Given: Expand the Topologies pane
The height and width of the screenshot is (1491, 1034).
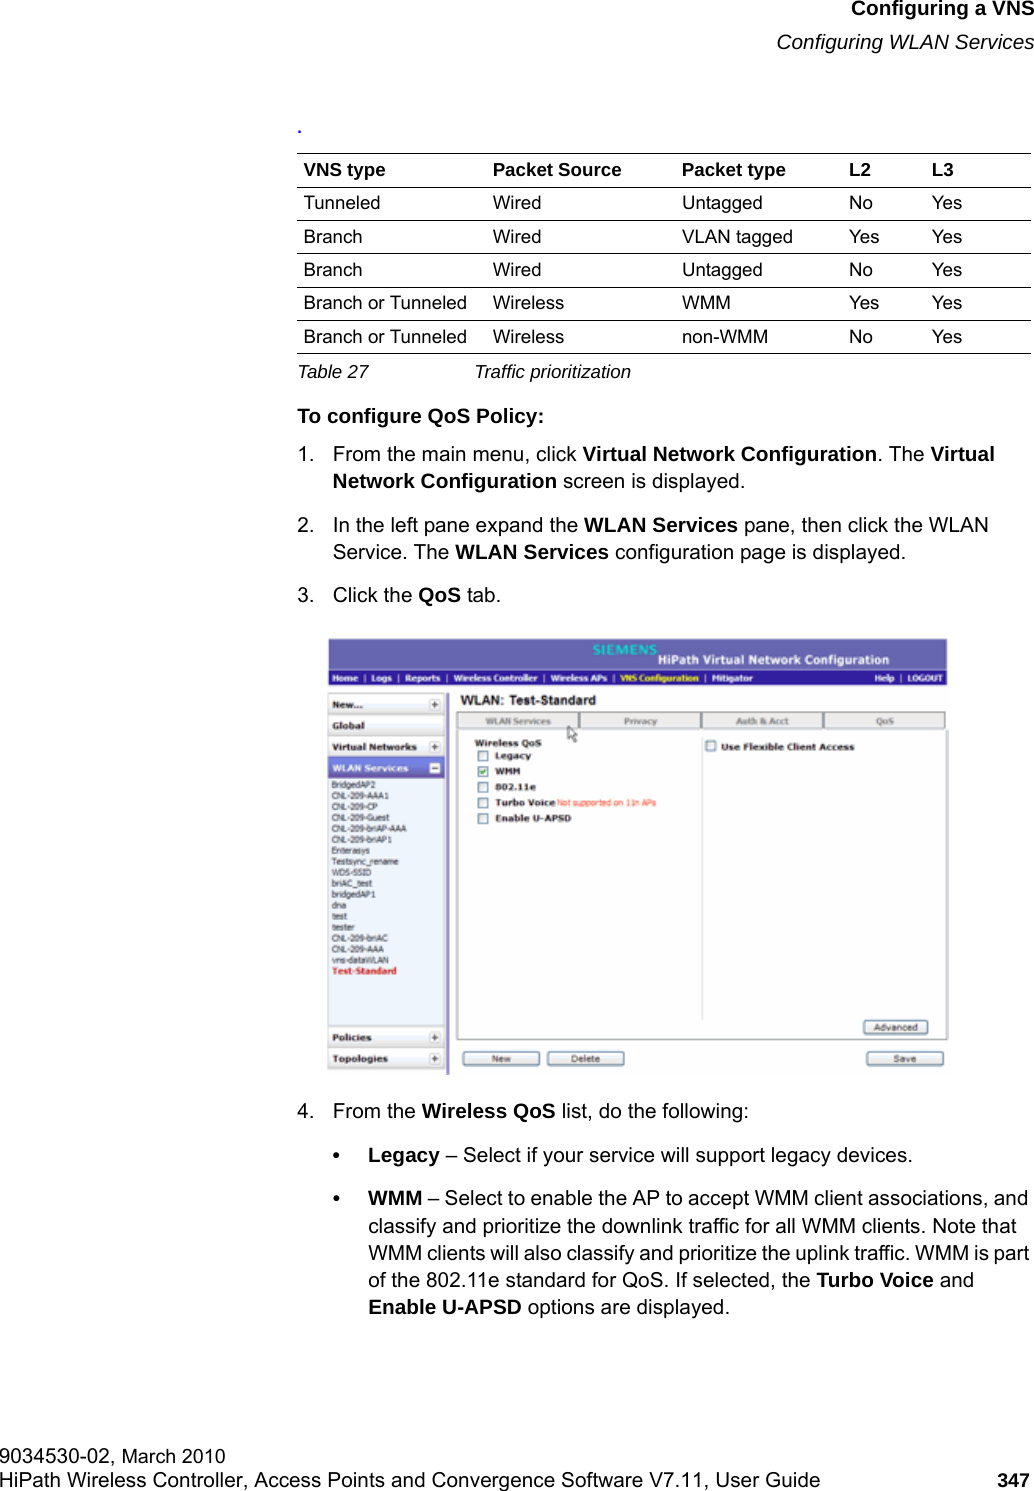Looking at the screenshot, I should coord(436,1057).
